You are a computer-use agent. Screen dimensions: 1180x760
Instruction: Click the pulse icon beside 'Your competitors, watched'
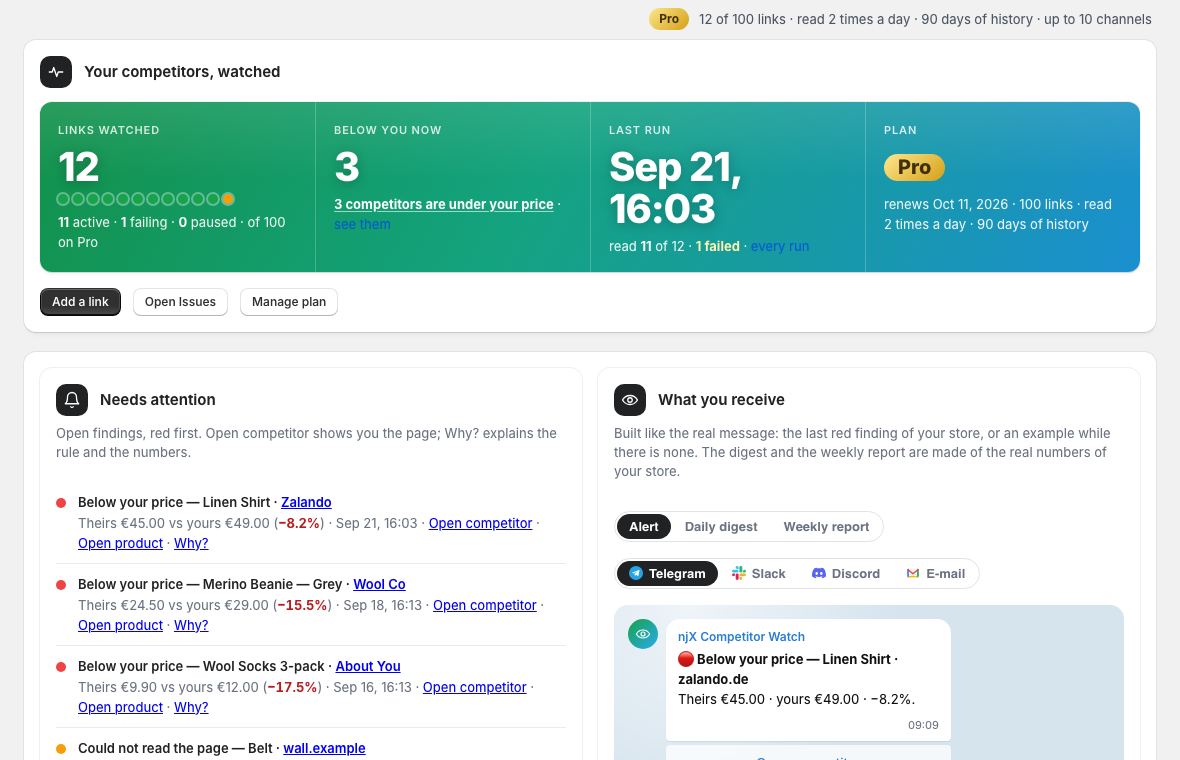tap(56, 72)
